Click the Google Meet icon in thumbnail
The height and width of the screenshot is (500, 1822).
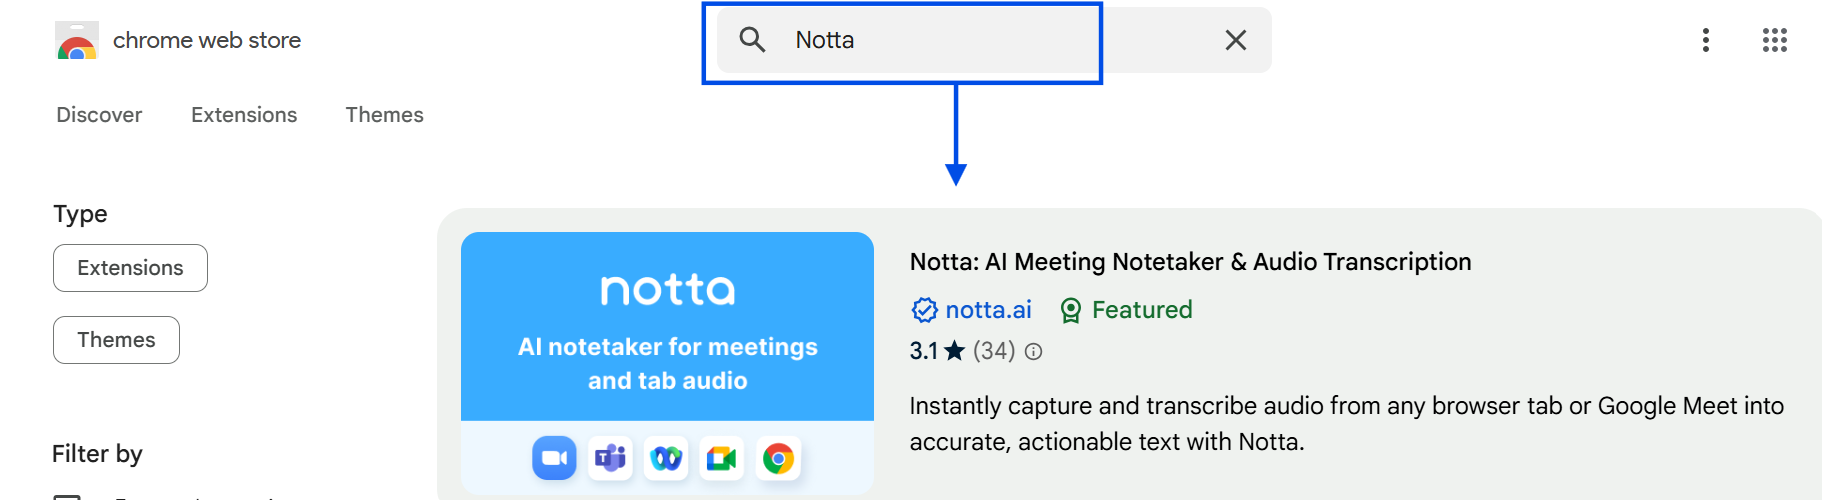click(x=722, y=458)
